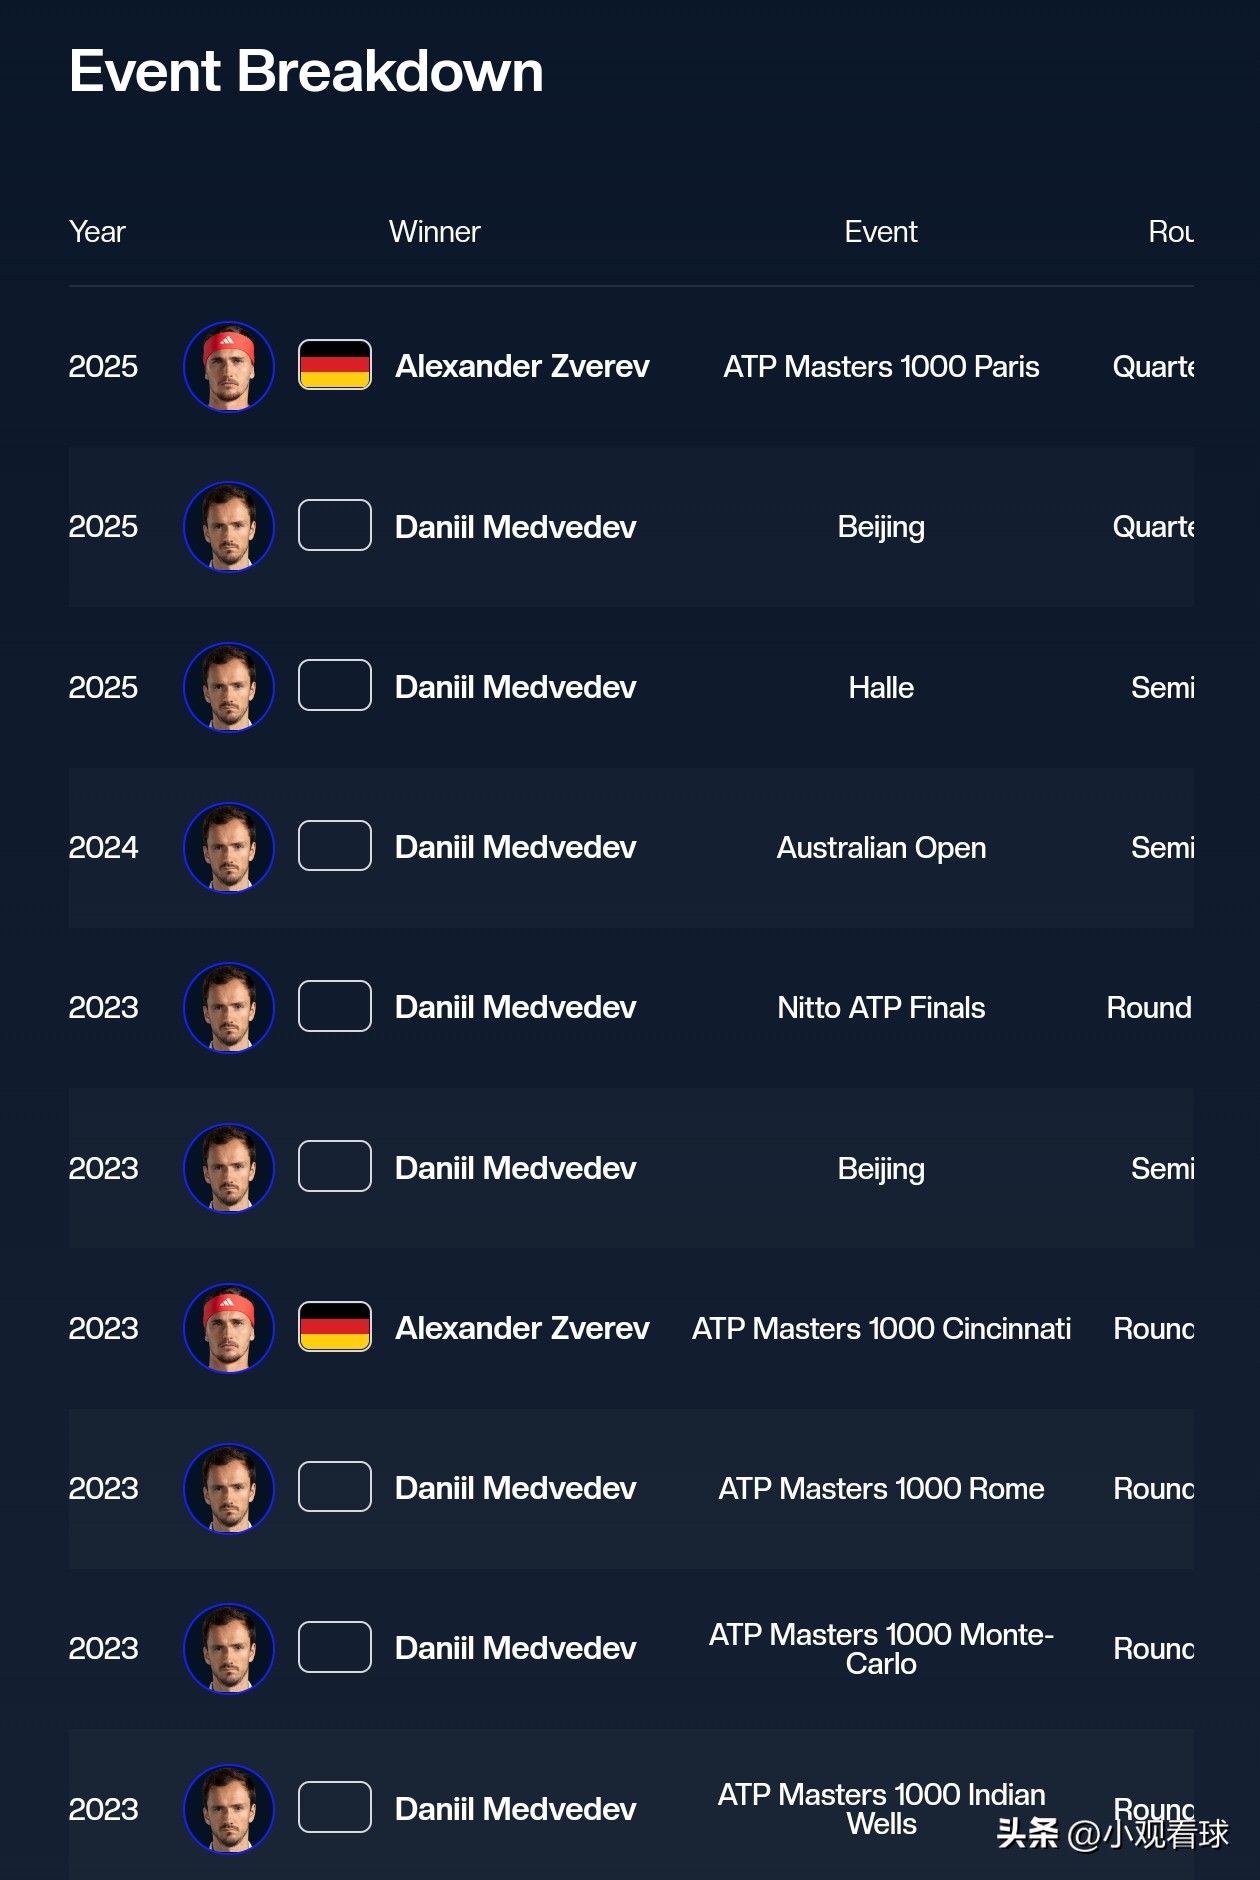
Task: Open Alexander Zverev link in Paris row
Action: coord(522,366)
